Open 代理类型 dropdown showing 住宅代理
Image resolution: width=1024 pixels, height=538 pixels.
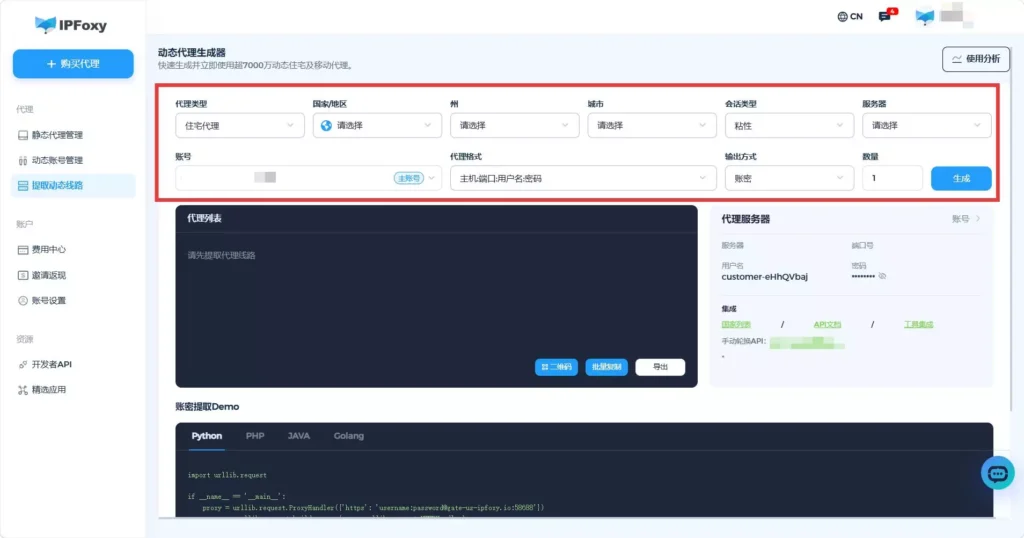240,125
